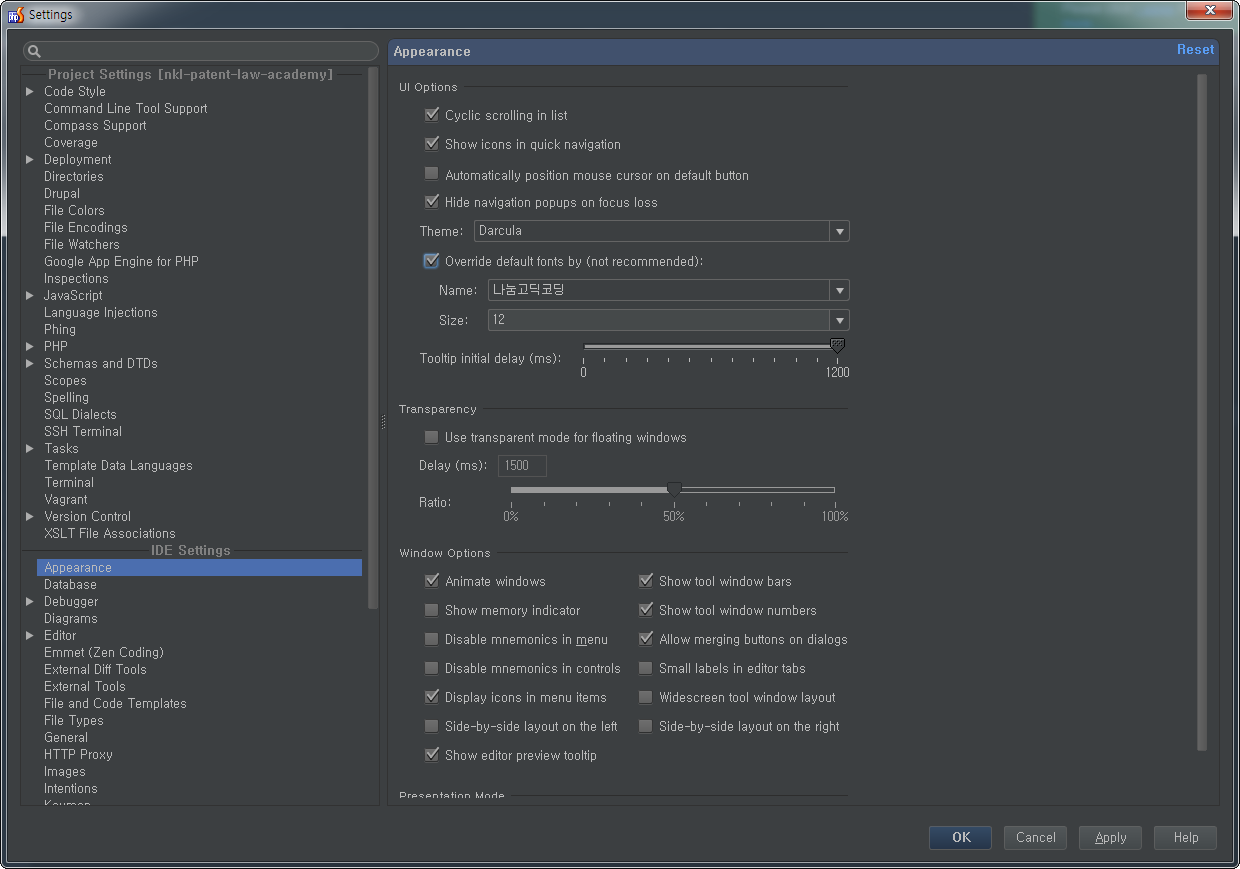Image resolution: width=1240 pixels, height=869 pixels.
Task: Enable Small labels in editor tabs
Action: [646, 668]
